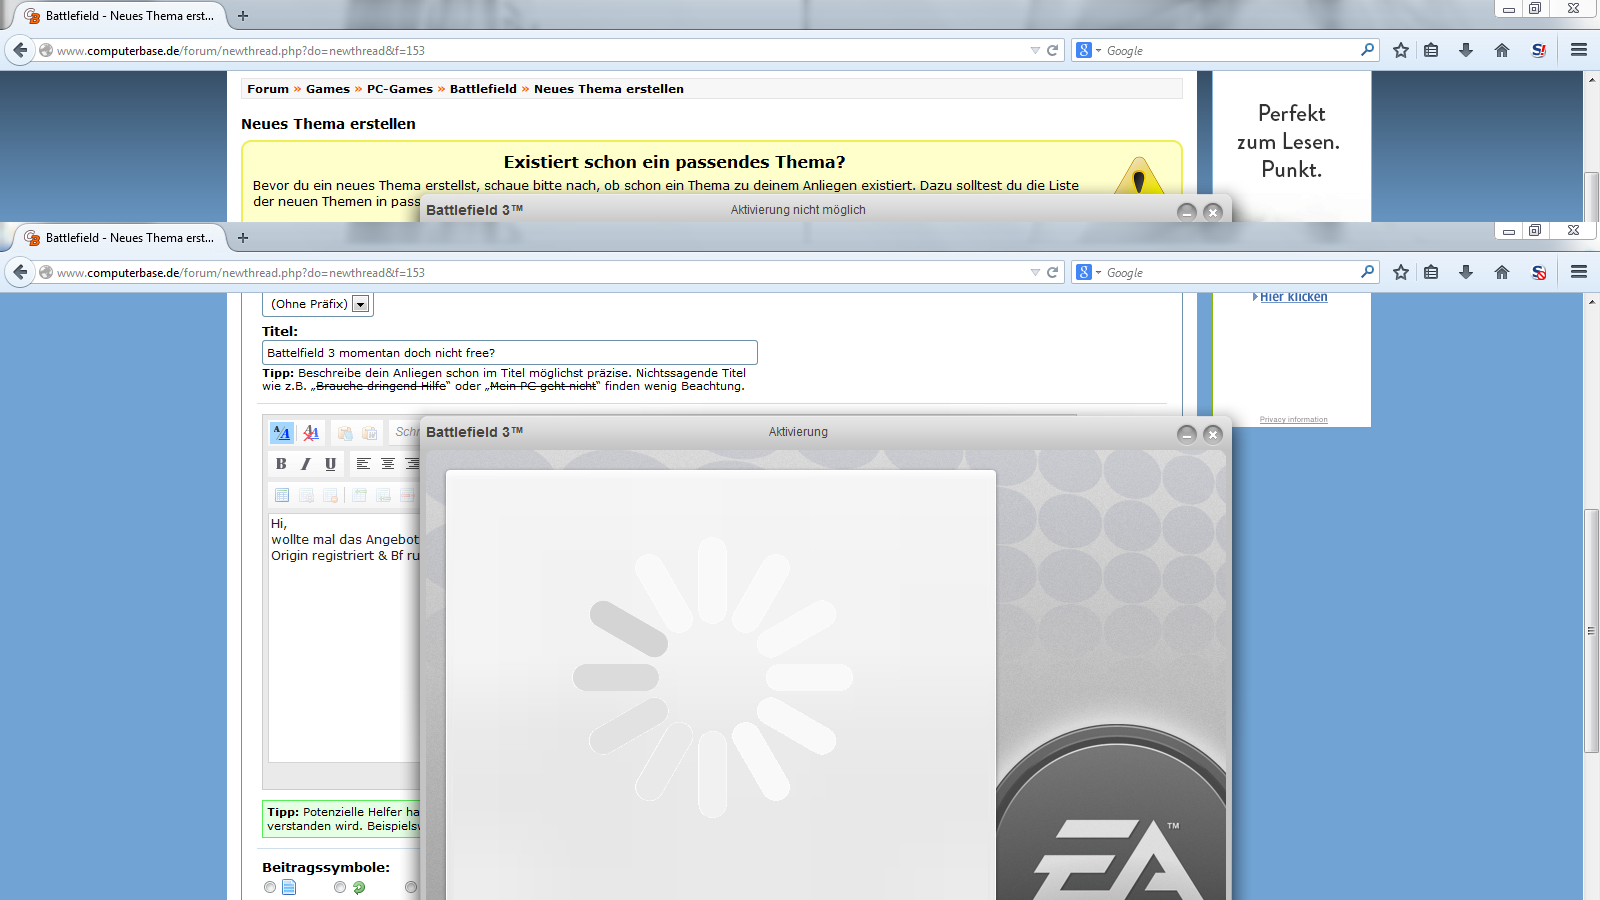Click vertical scrollbar thumb in lower browser

pyautogui.click(x=1591, y=630)
